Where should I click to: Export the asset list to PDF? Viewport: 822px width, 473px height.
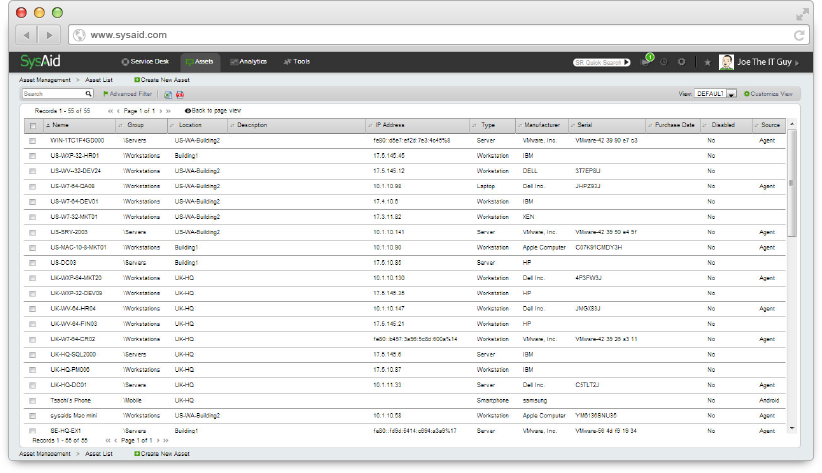point(180,94)
